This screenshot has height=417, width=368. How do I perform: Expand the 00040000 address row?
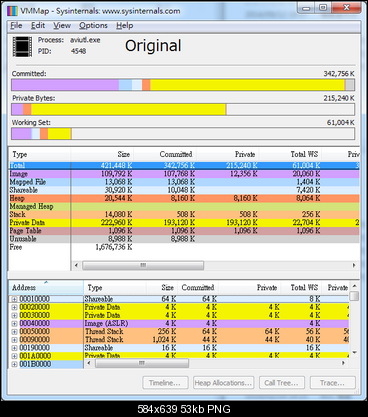(x=14, y=323)
